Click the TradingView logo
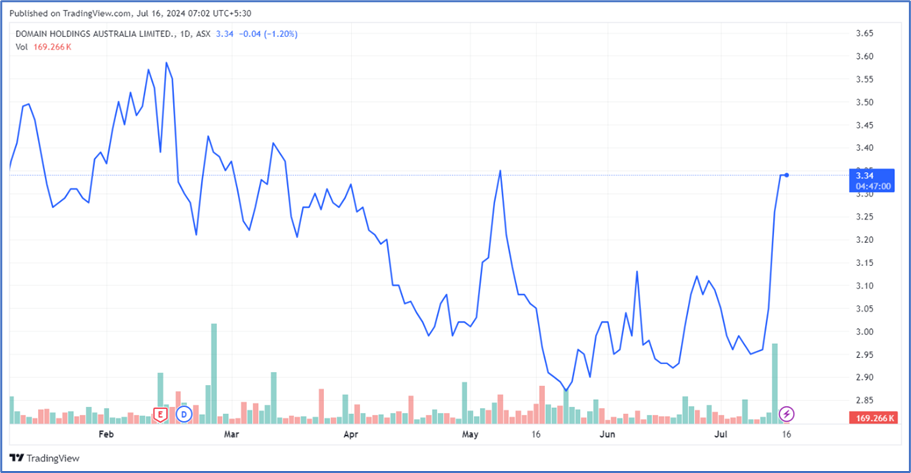Image resolution: width=911 pixels, height=473 pixels. pos(45,458)
